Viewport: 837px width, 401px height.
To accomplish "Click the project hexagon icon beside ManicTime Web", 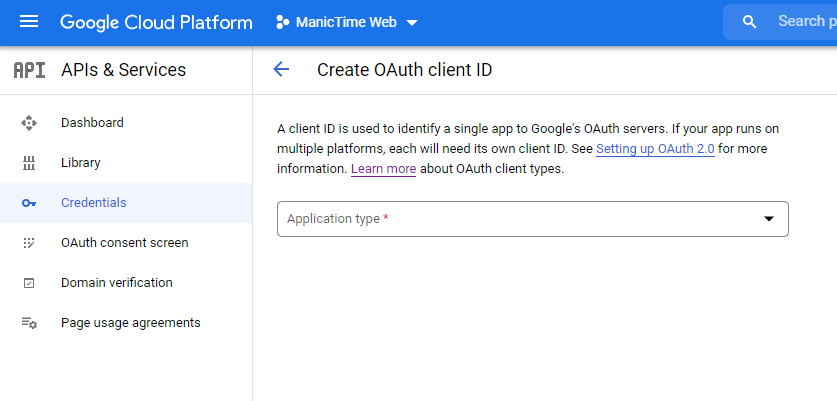I will [282, 22].
